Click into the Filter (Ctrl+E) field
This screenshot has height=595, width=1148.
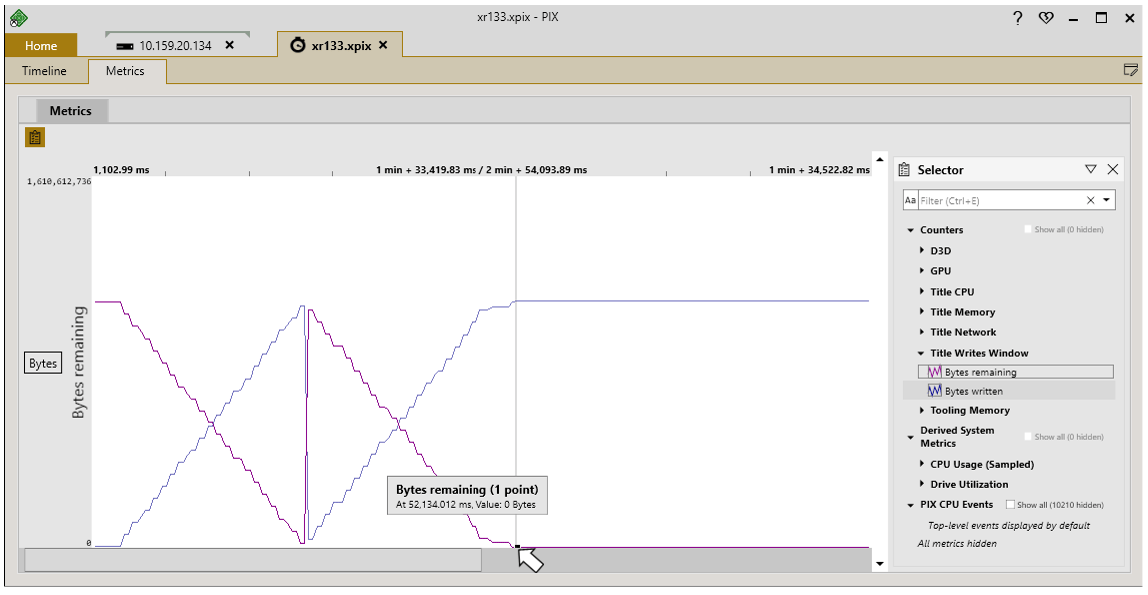[1000, 200]
